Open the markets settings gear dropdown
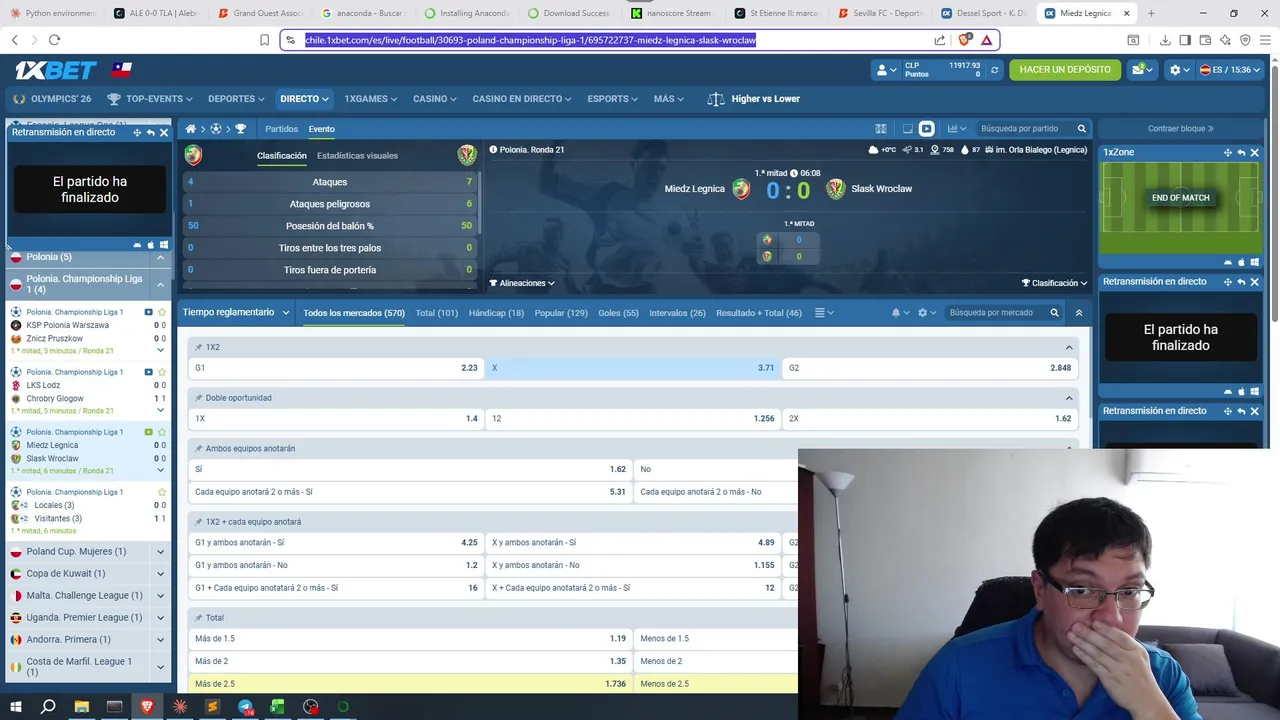The height and width of the screenshot is (720, 1280). (x=926, y=313)
